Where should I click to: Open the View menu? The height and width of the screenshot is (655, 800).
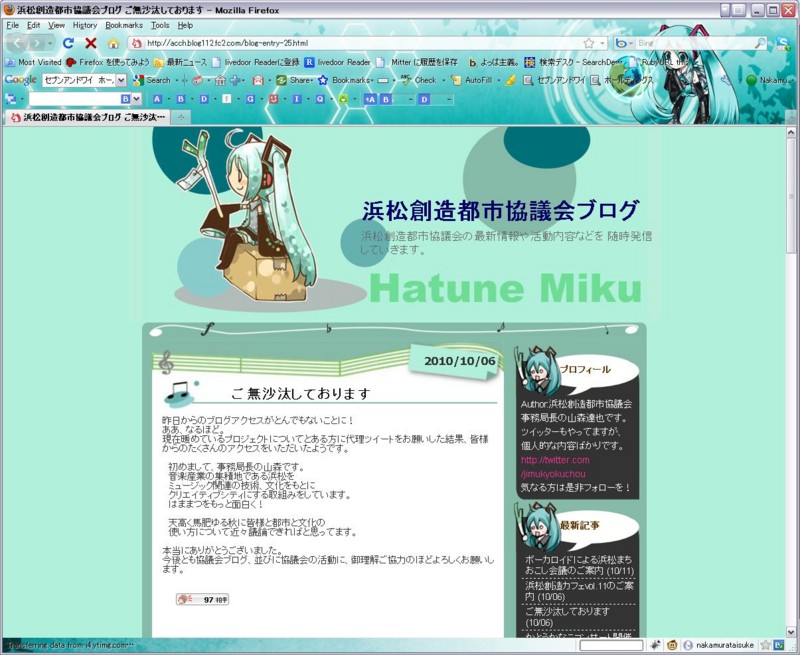coord(56,25)
